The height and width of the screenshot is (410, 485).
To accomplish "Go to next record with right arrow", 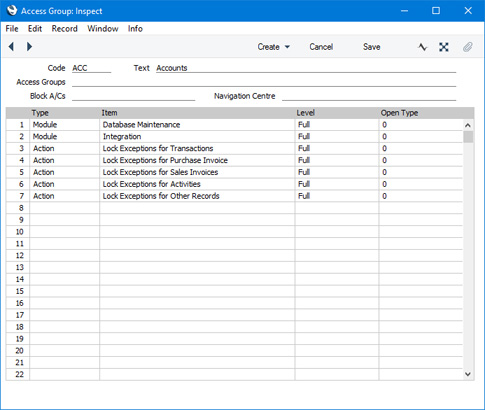I will tap(29, 47).
